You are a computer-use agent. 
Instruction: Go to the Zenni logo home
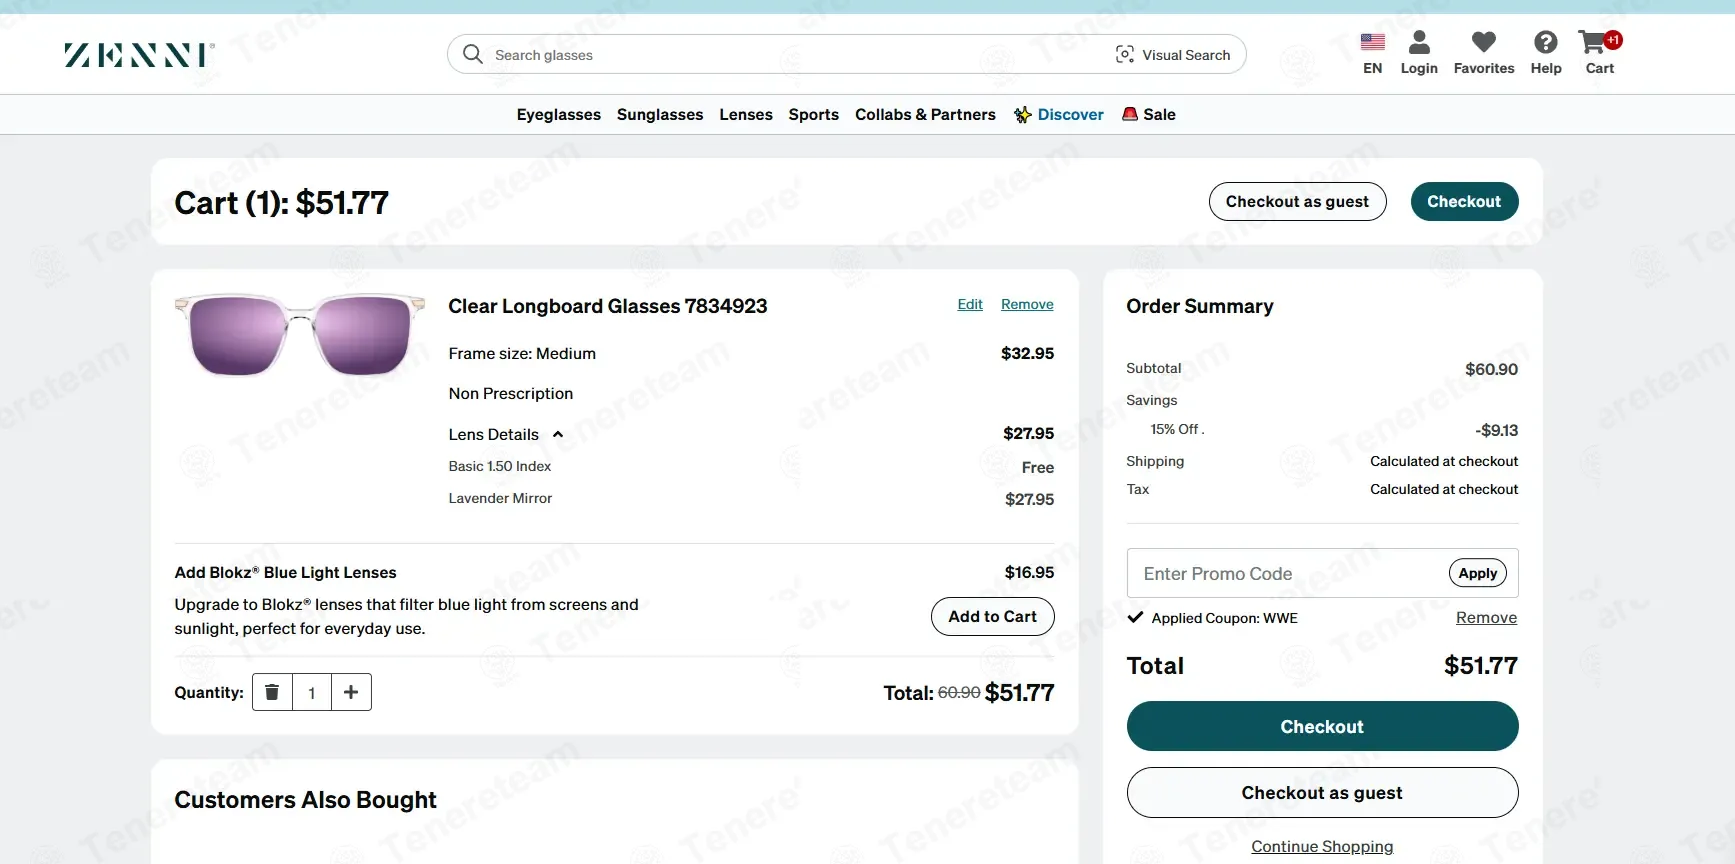140,55
